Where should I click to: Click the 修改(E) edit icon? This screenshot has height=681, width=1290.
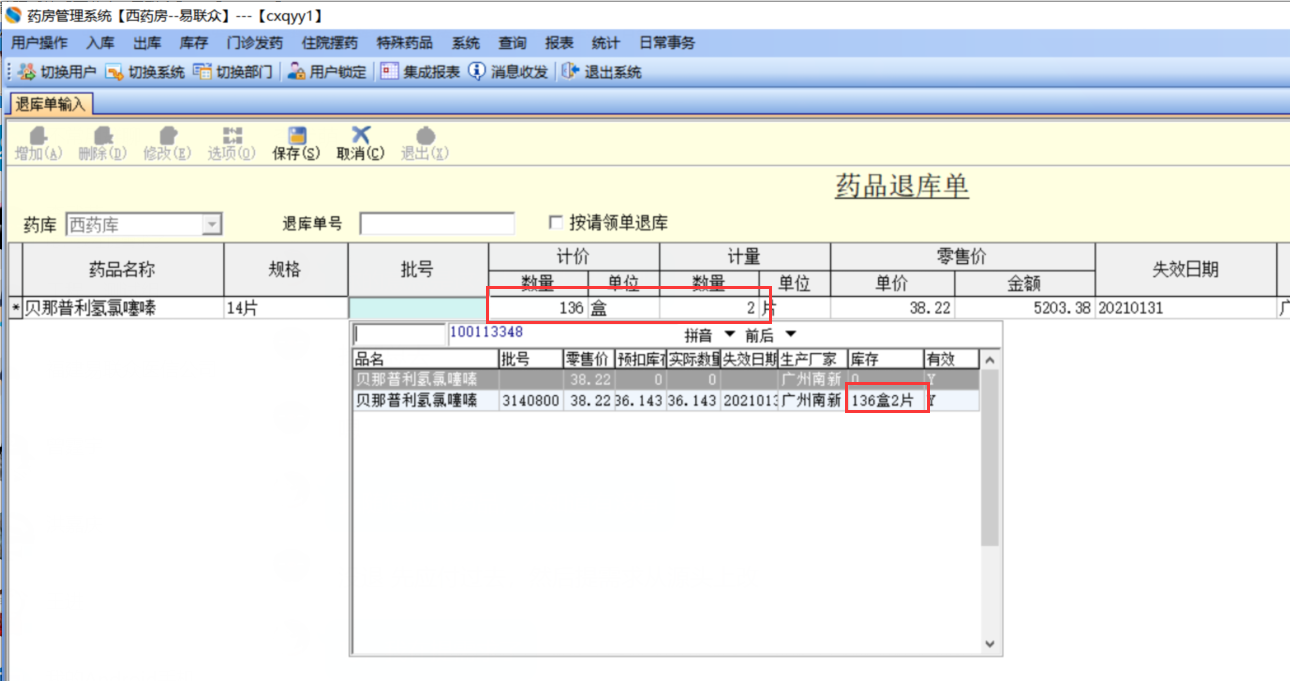tap(168, 135)
